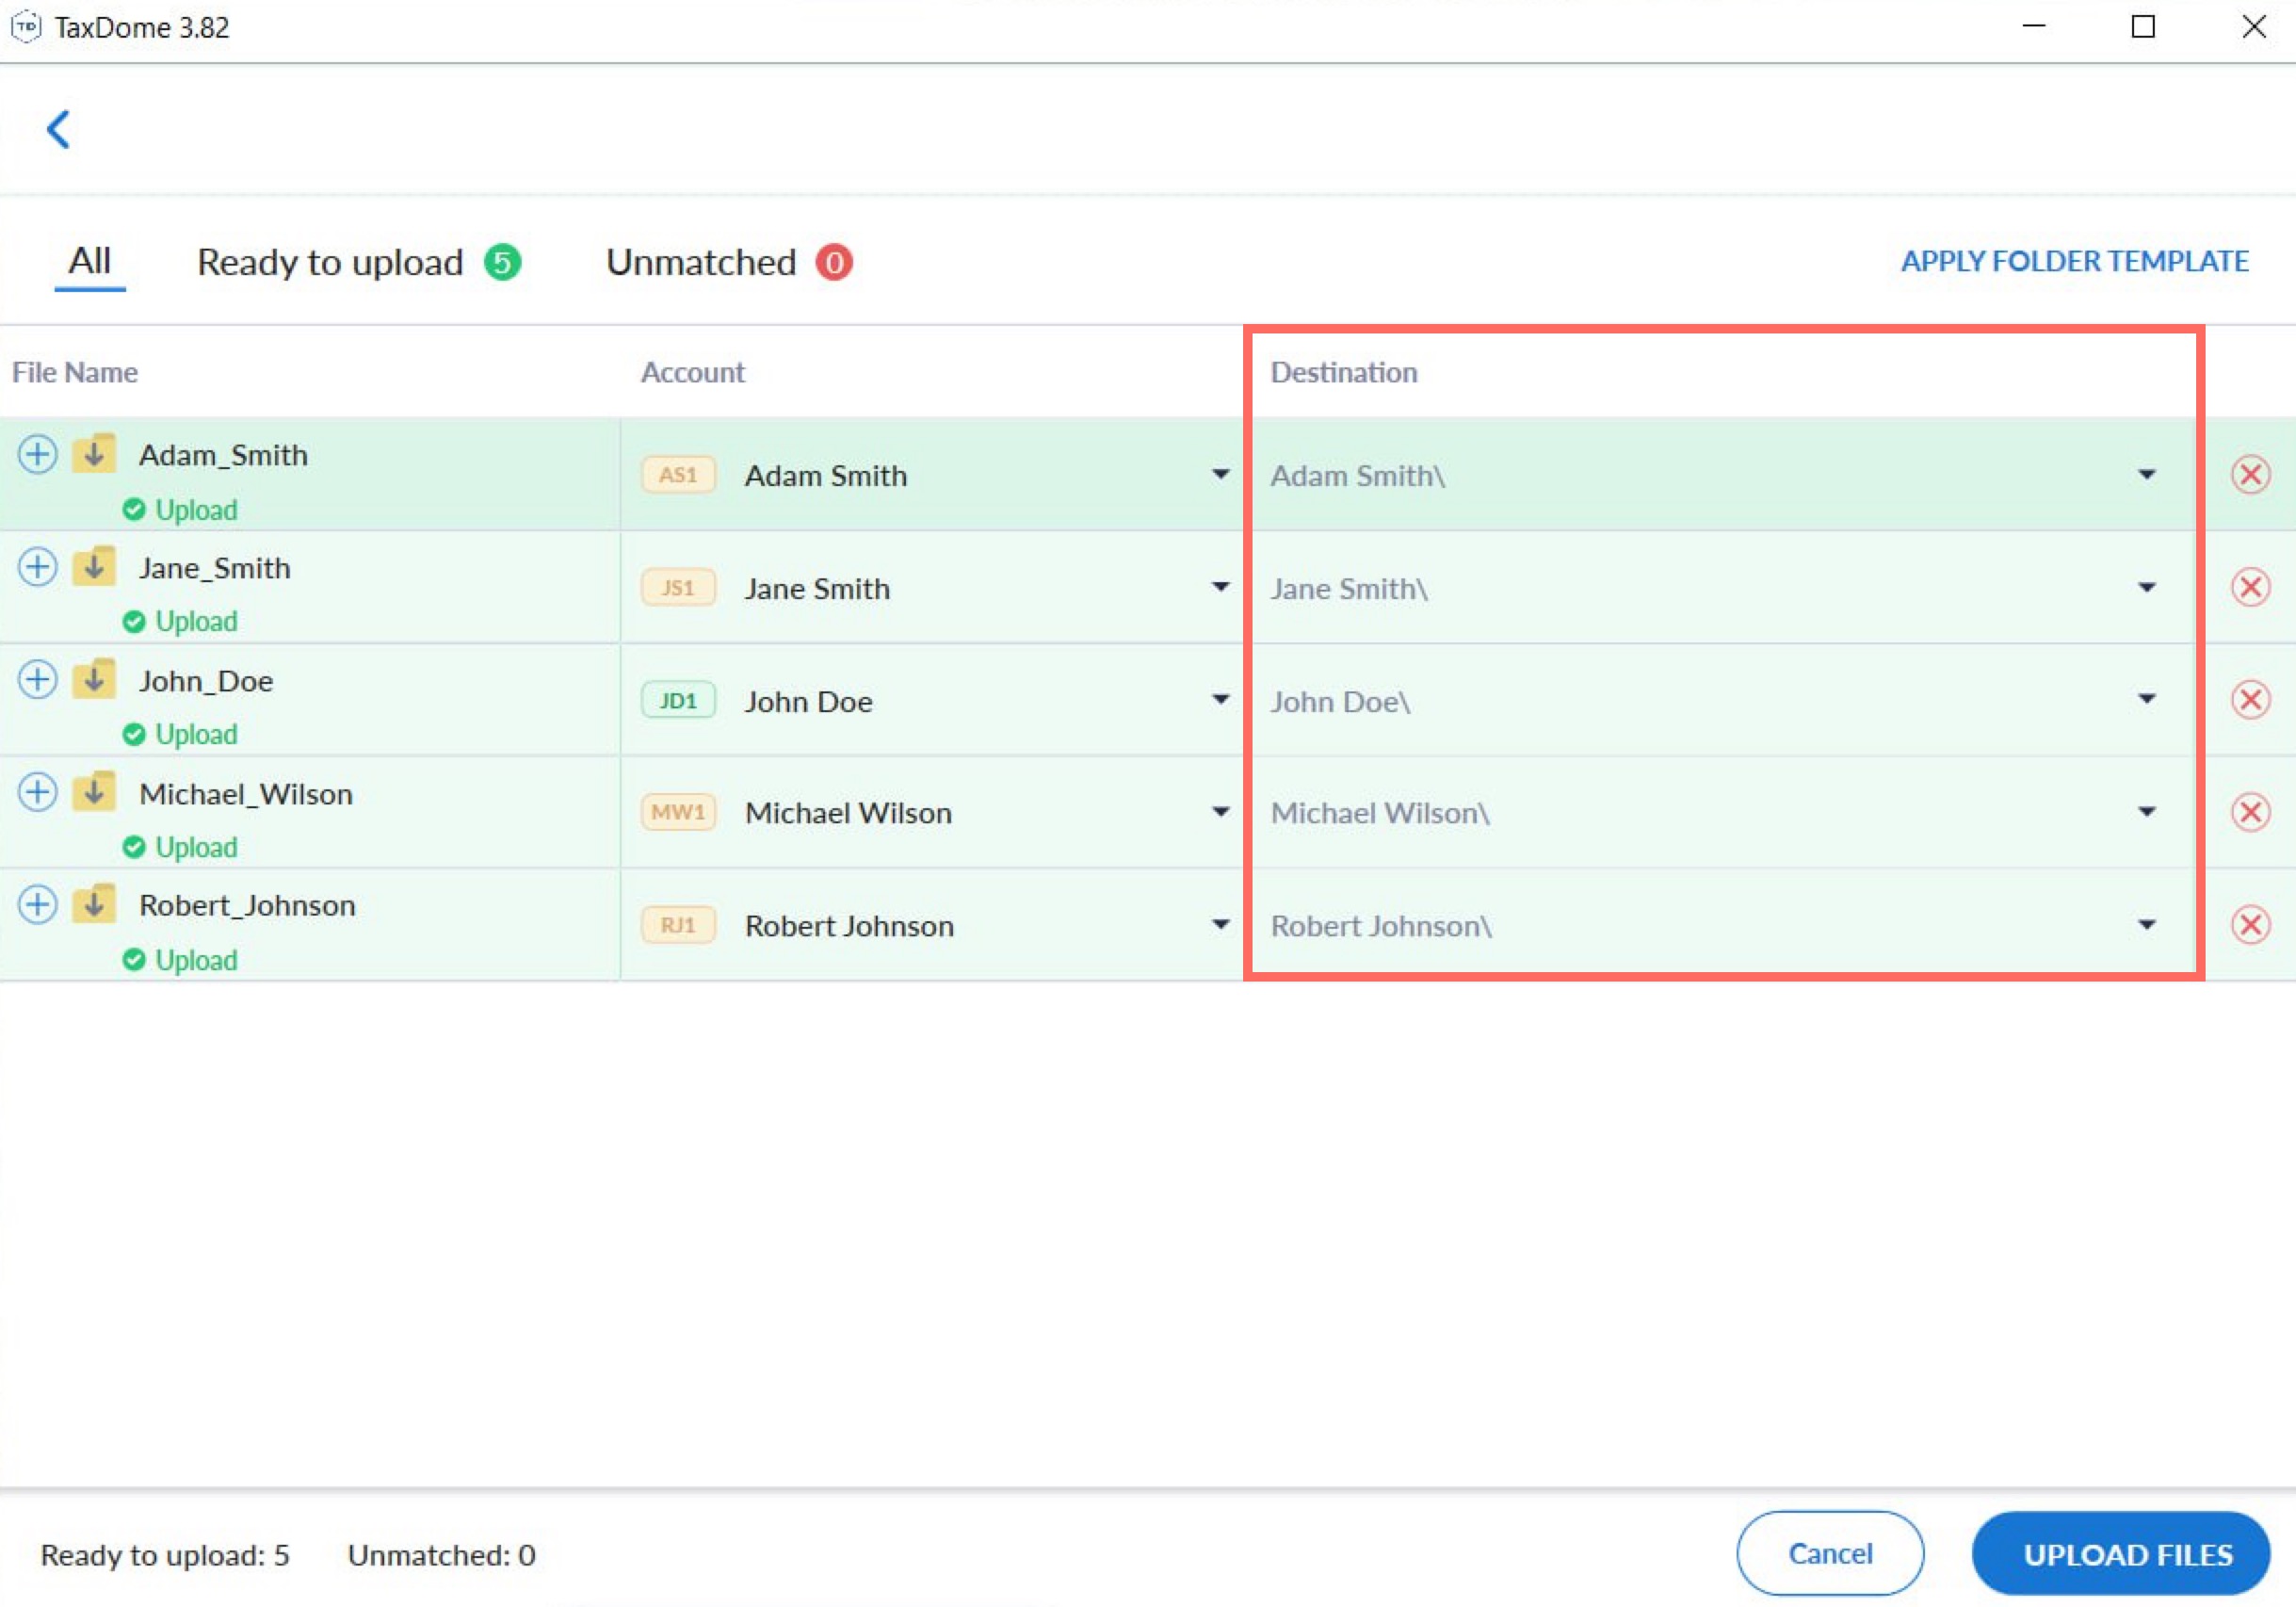Click the Jane_Smith folder icon
Viewport: 2296px width, 1607px height.
click(x=95, y=567)
